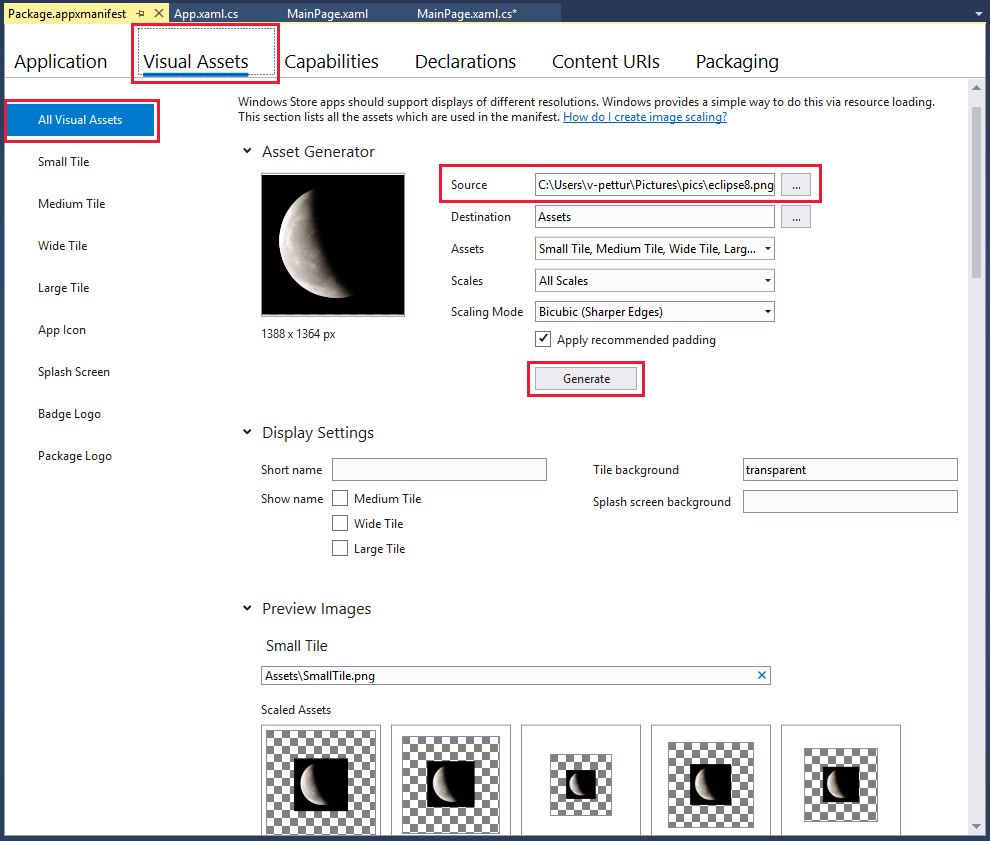
Task: Select the first scaled asset thumbnail
Action: tap(321, 780)
